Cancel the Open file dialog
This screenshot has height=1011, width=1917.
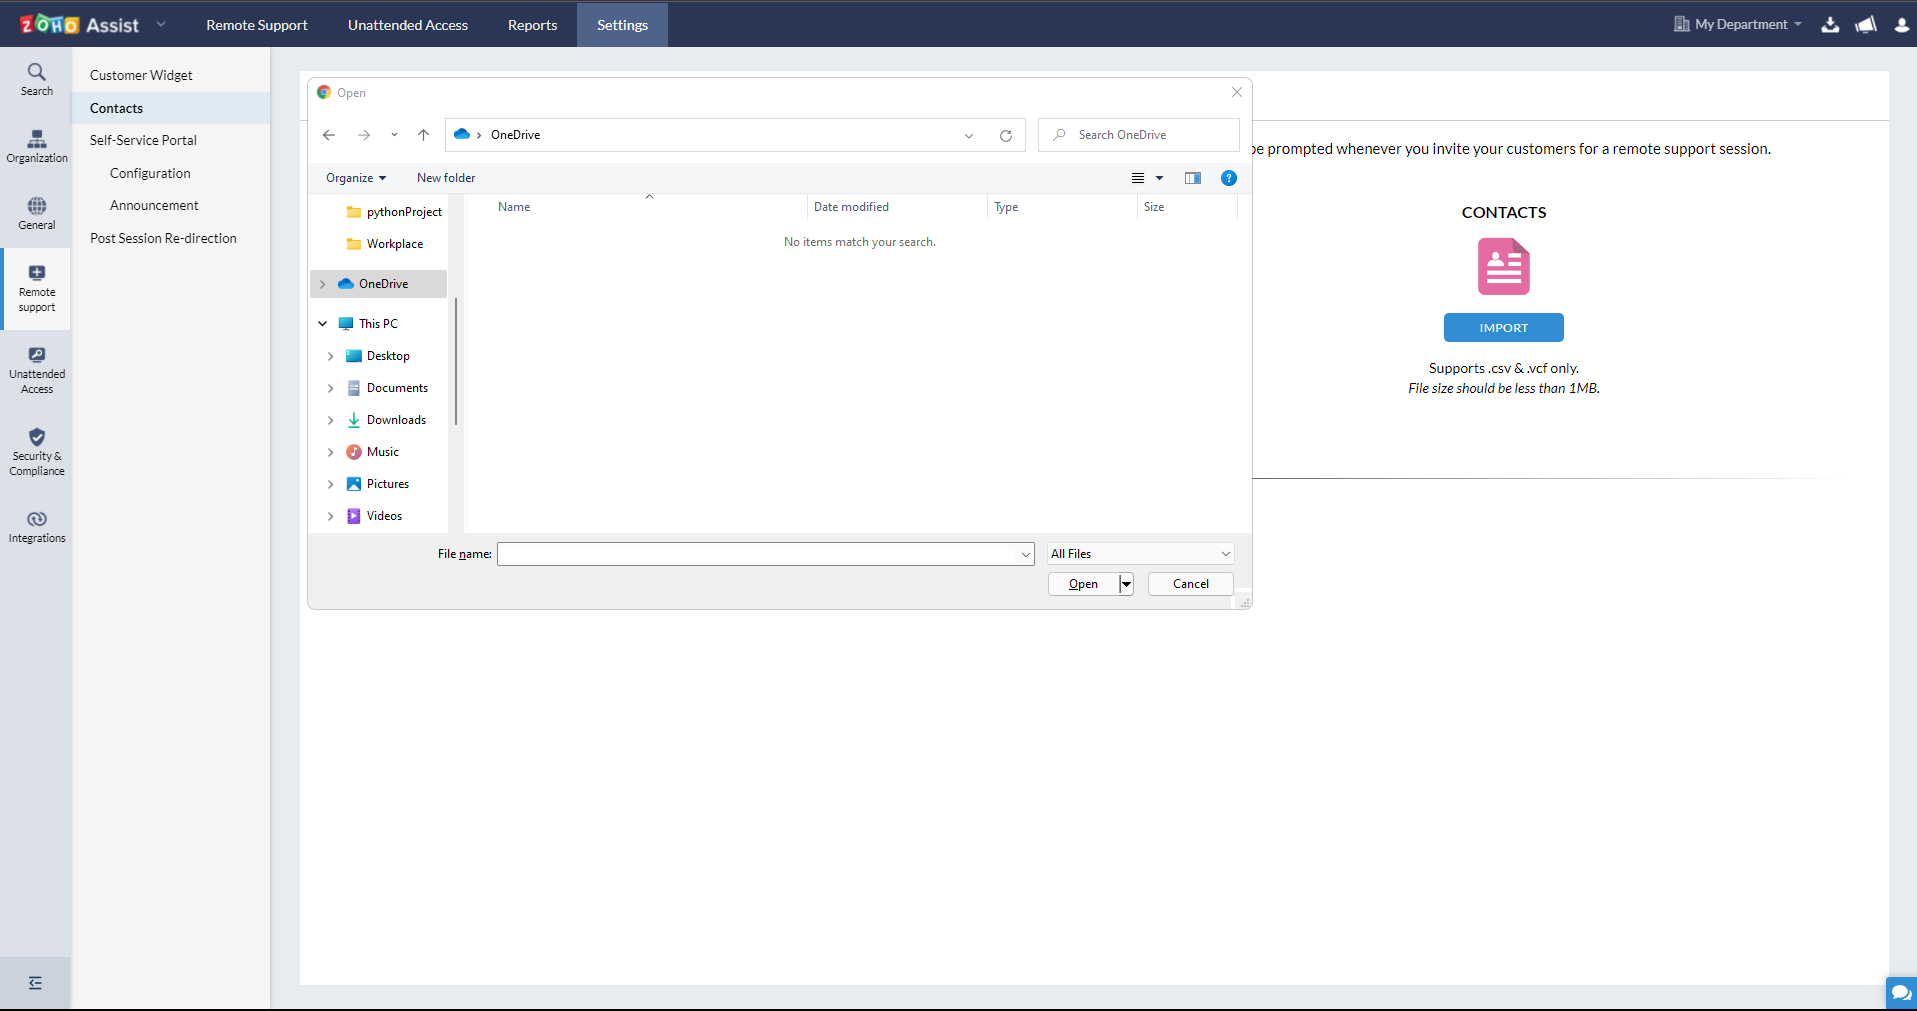coord(1189,584)
